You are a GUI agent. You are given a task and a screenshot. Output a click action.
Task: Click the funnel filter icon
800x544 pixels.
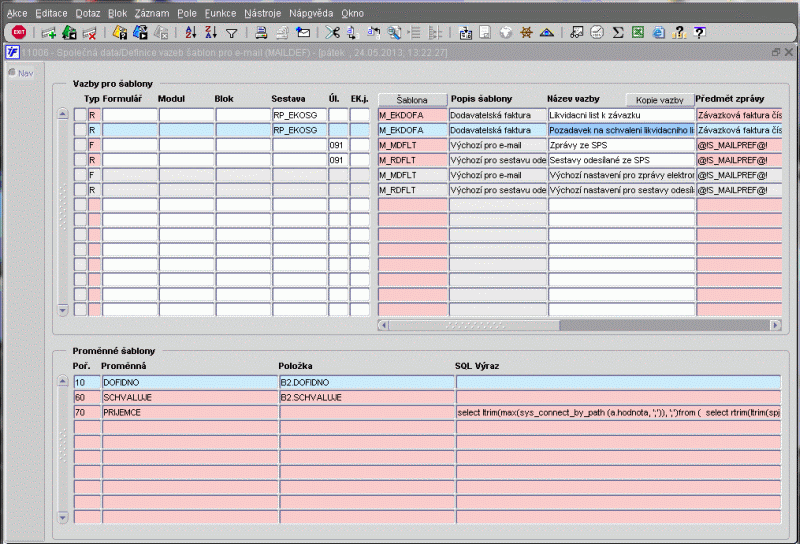pyautogui.click(x=231, y=32)
